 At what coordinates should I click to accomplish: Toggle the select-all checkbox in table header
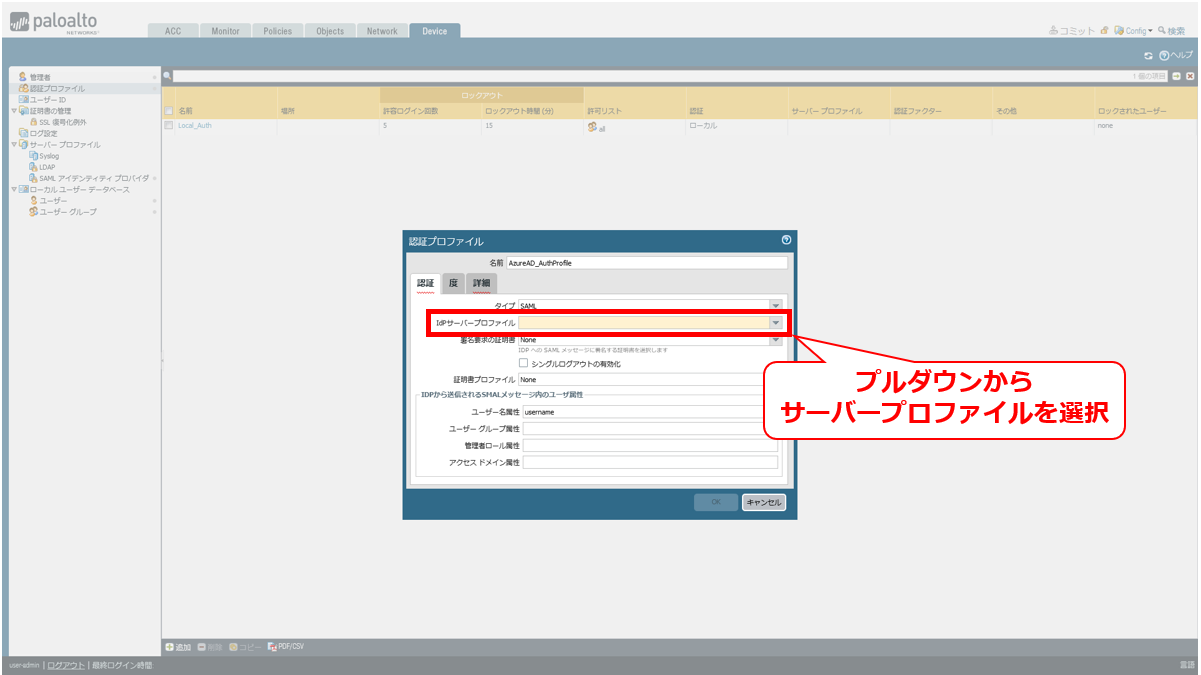point(169,111)
